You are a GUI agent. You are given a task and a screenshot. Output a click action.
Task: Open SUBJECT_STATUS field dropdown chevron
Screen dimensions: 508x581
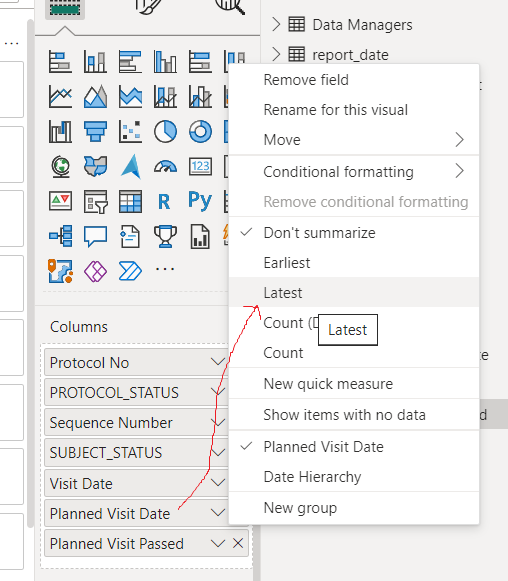pyautogui.click(x=218, y=452)
